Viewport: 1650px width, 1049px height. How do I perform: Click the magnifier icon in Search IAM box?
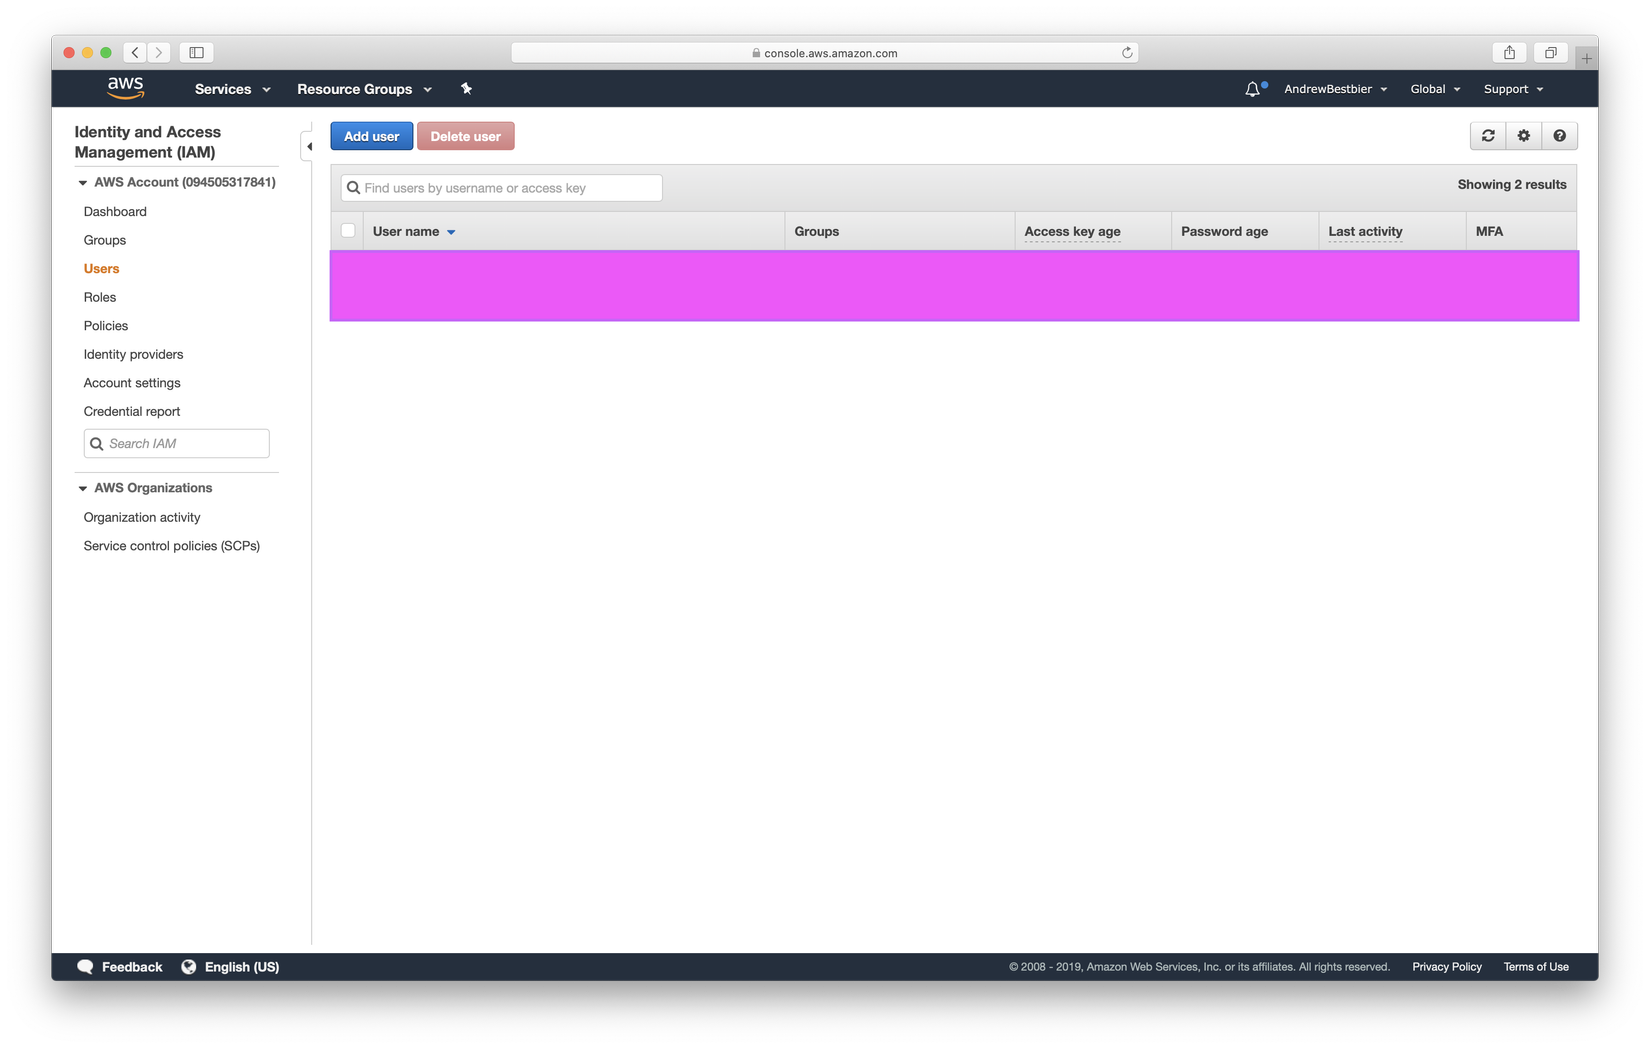(97, 444)
